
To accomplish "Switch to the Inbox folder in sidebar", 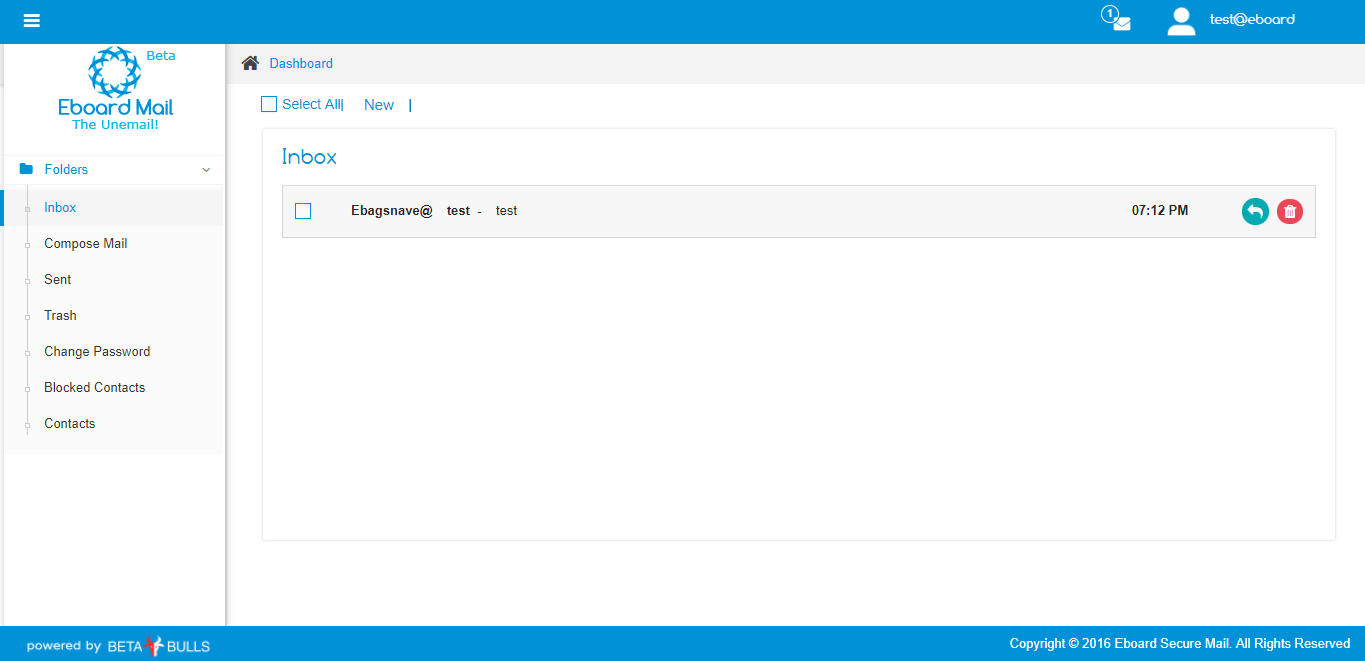I will (x=59, y=207).
